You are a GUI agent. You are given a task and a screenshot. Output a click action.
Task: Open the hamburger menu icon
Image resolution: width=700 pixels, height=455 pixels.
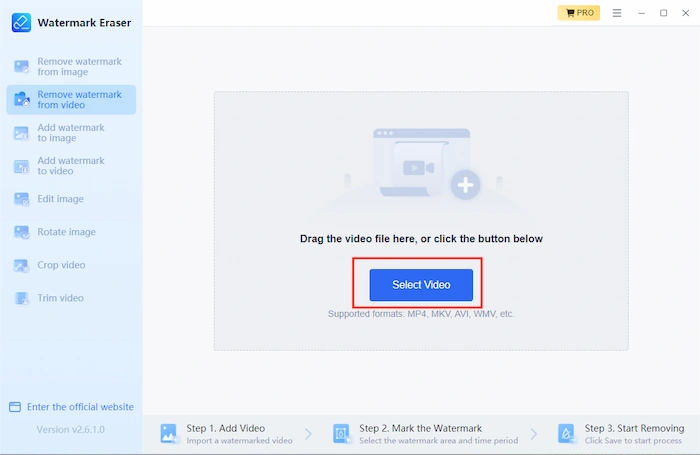tap(617, 13)
